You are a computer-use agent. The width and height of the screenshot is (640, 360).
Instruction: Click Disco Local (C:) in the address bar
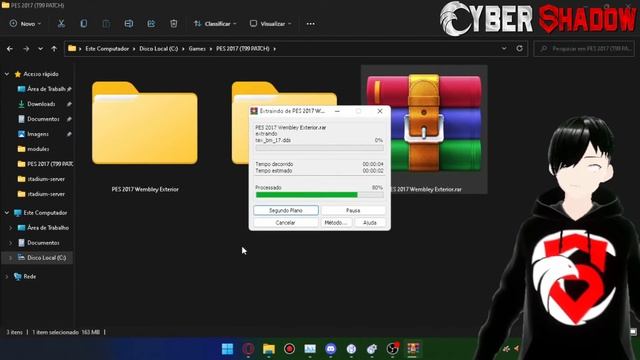point(159,49)
